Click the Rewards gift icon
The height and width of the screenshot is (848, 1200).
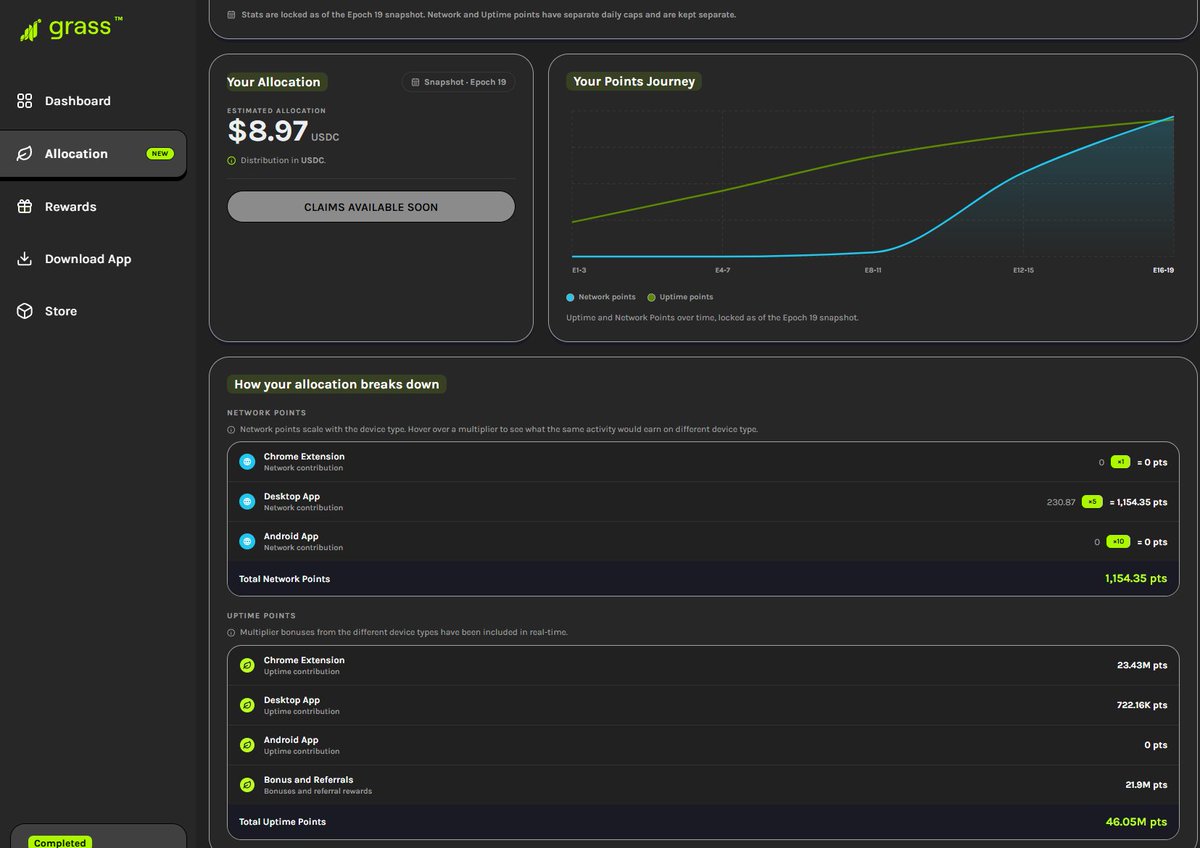tap(25, 207)
